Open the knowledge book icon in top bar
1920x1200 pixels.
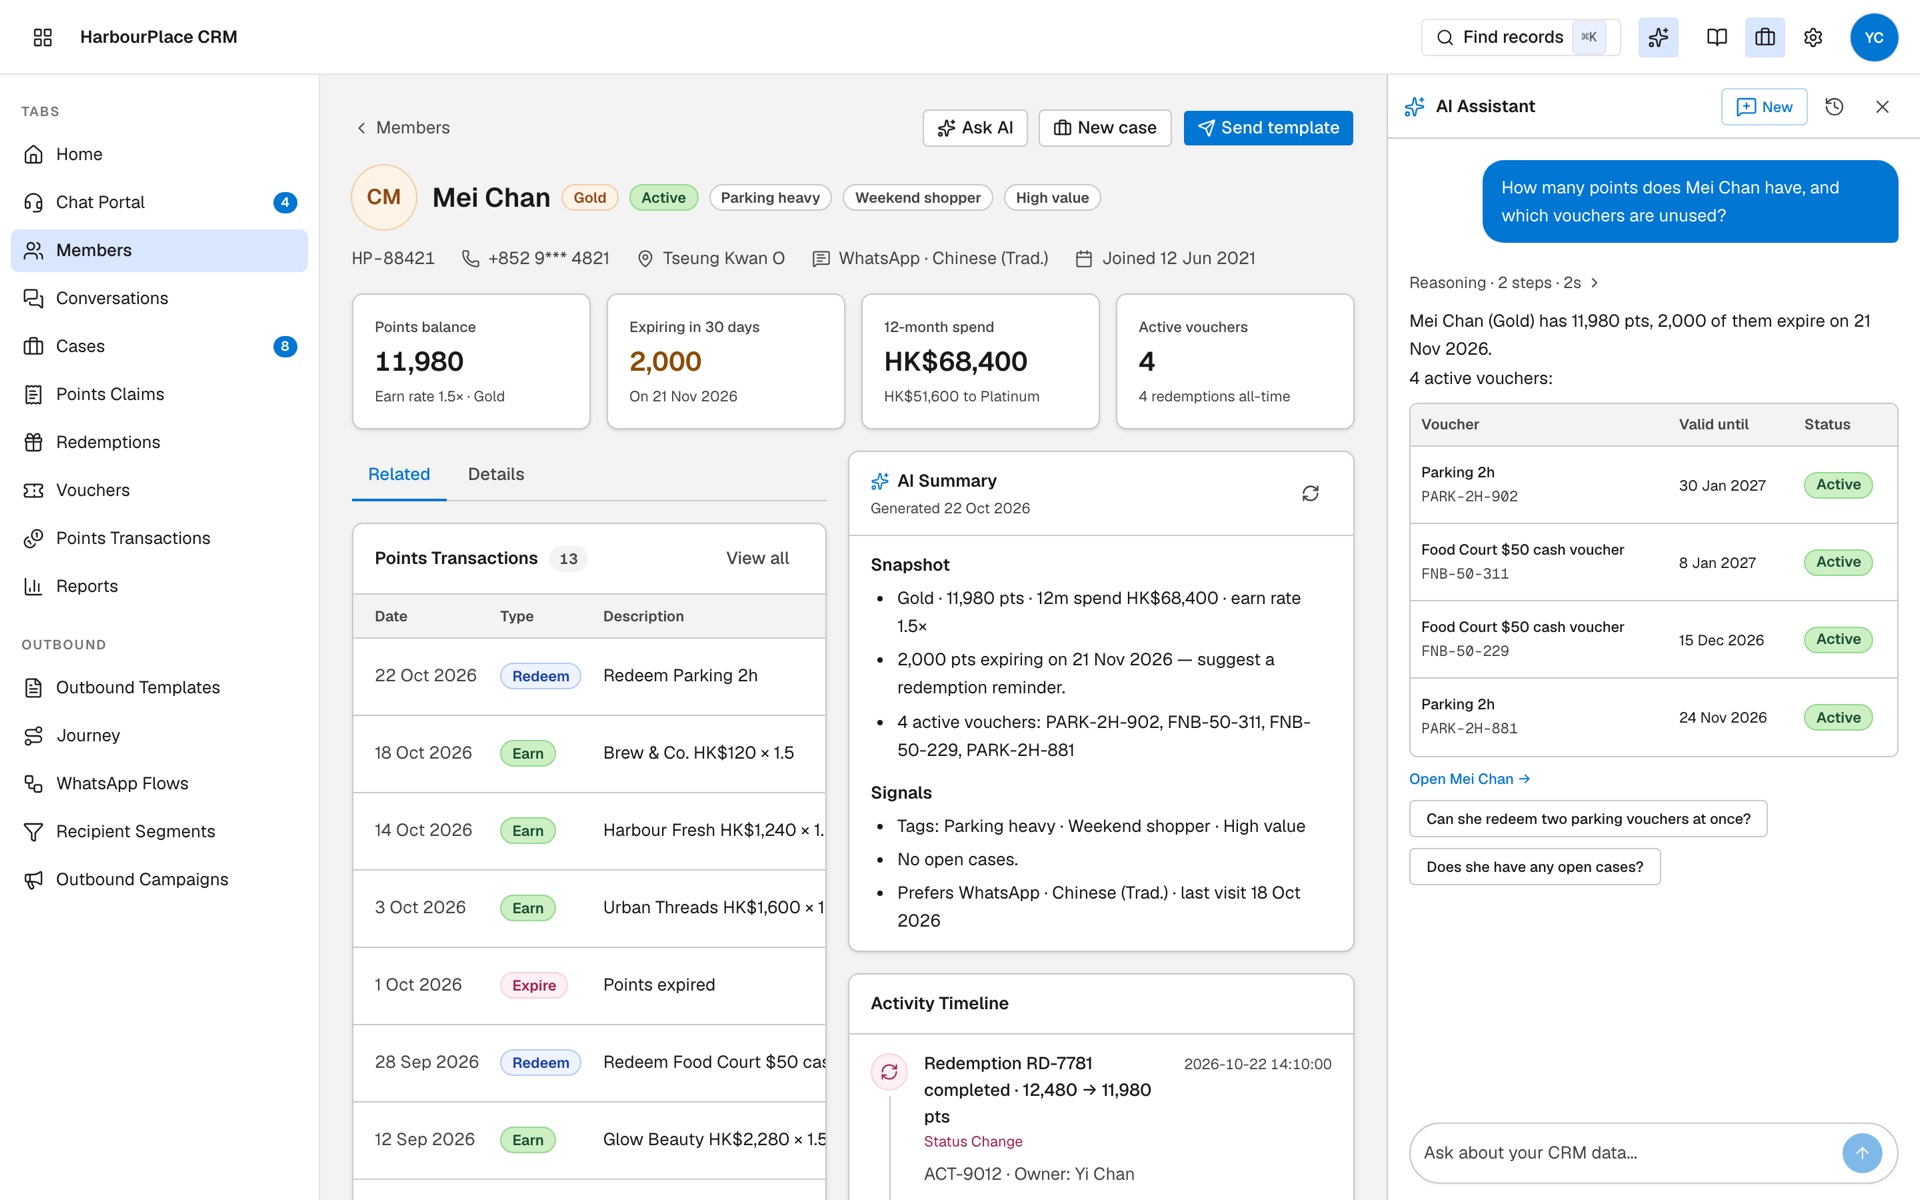[1716, 37]
